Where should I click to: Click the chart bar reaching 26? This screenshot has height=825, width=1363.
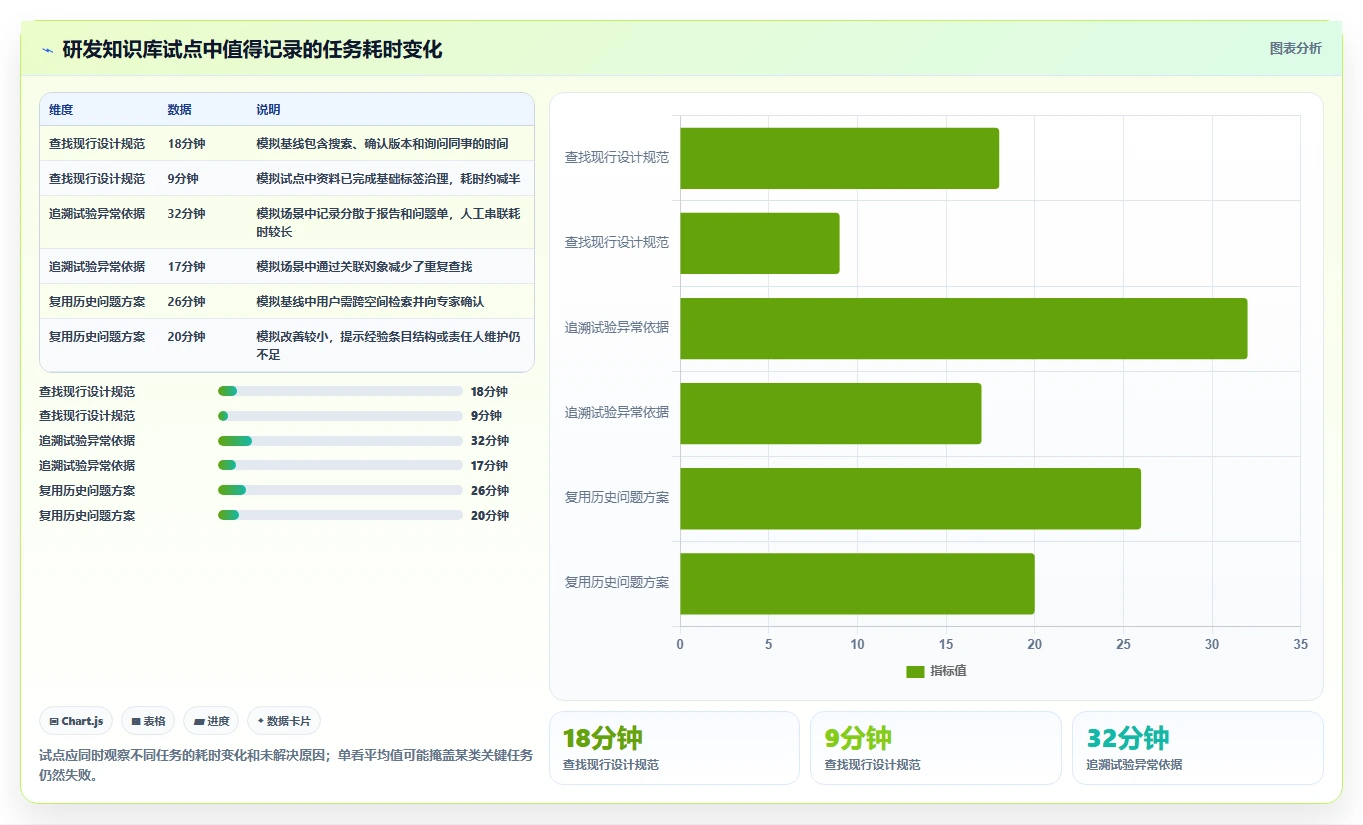click(x=910, y=499)
